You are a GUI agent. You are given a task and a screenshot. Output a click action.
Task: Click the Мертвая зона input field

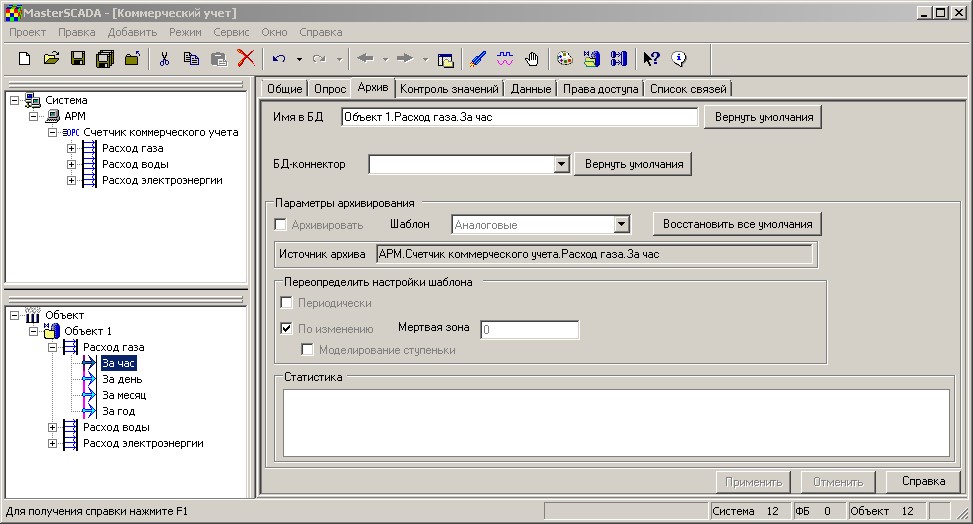pyautogui.click(x=529, y=330)
